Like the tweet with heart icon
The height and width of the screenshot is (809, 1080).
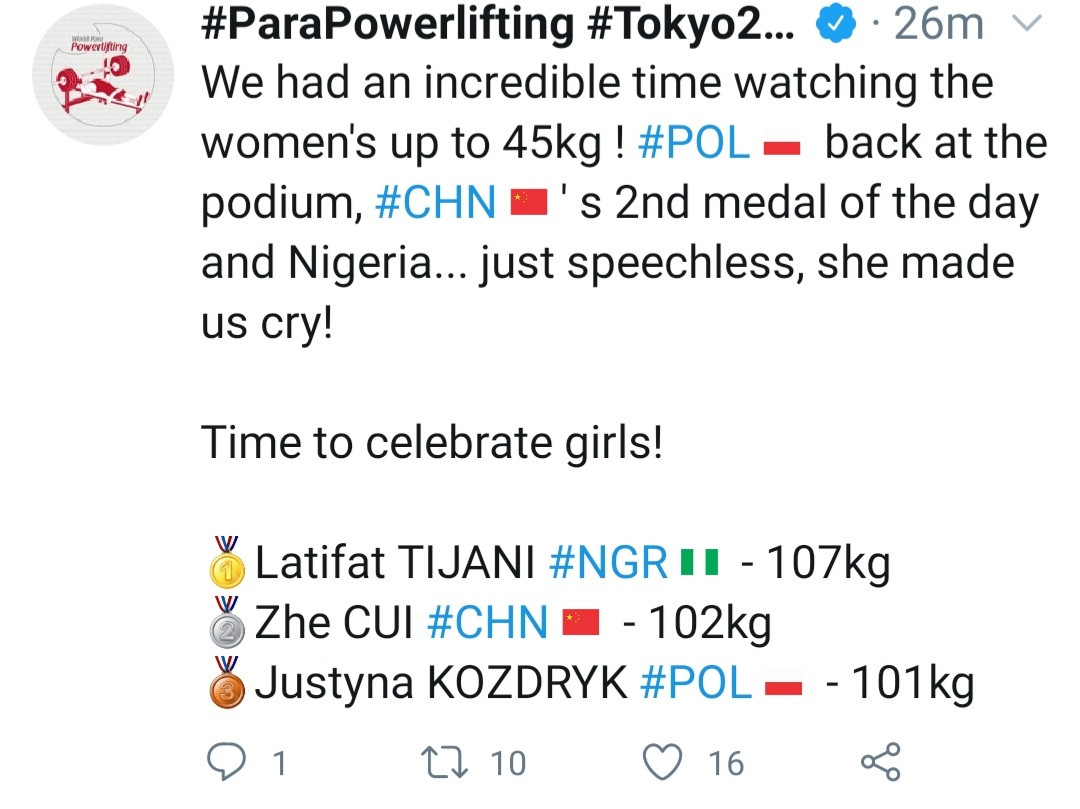663,762
